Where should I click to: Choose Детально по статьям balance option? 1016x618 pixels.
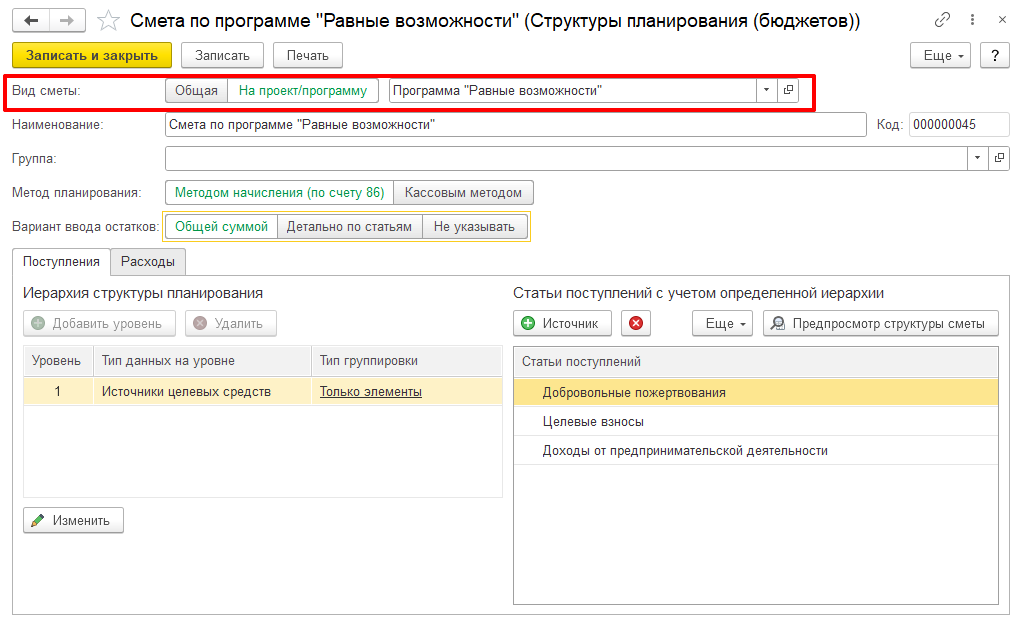pyautogui.click(x=349, y=227)
